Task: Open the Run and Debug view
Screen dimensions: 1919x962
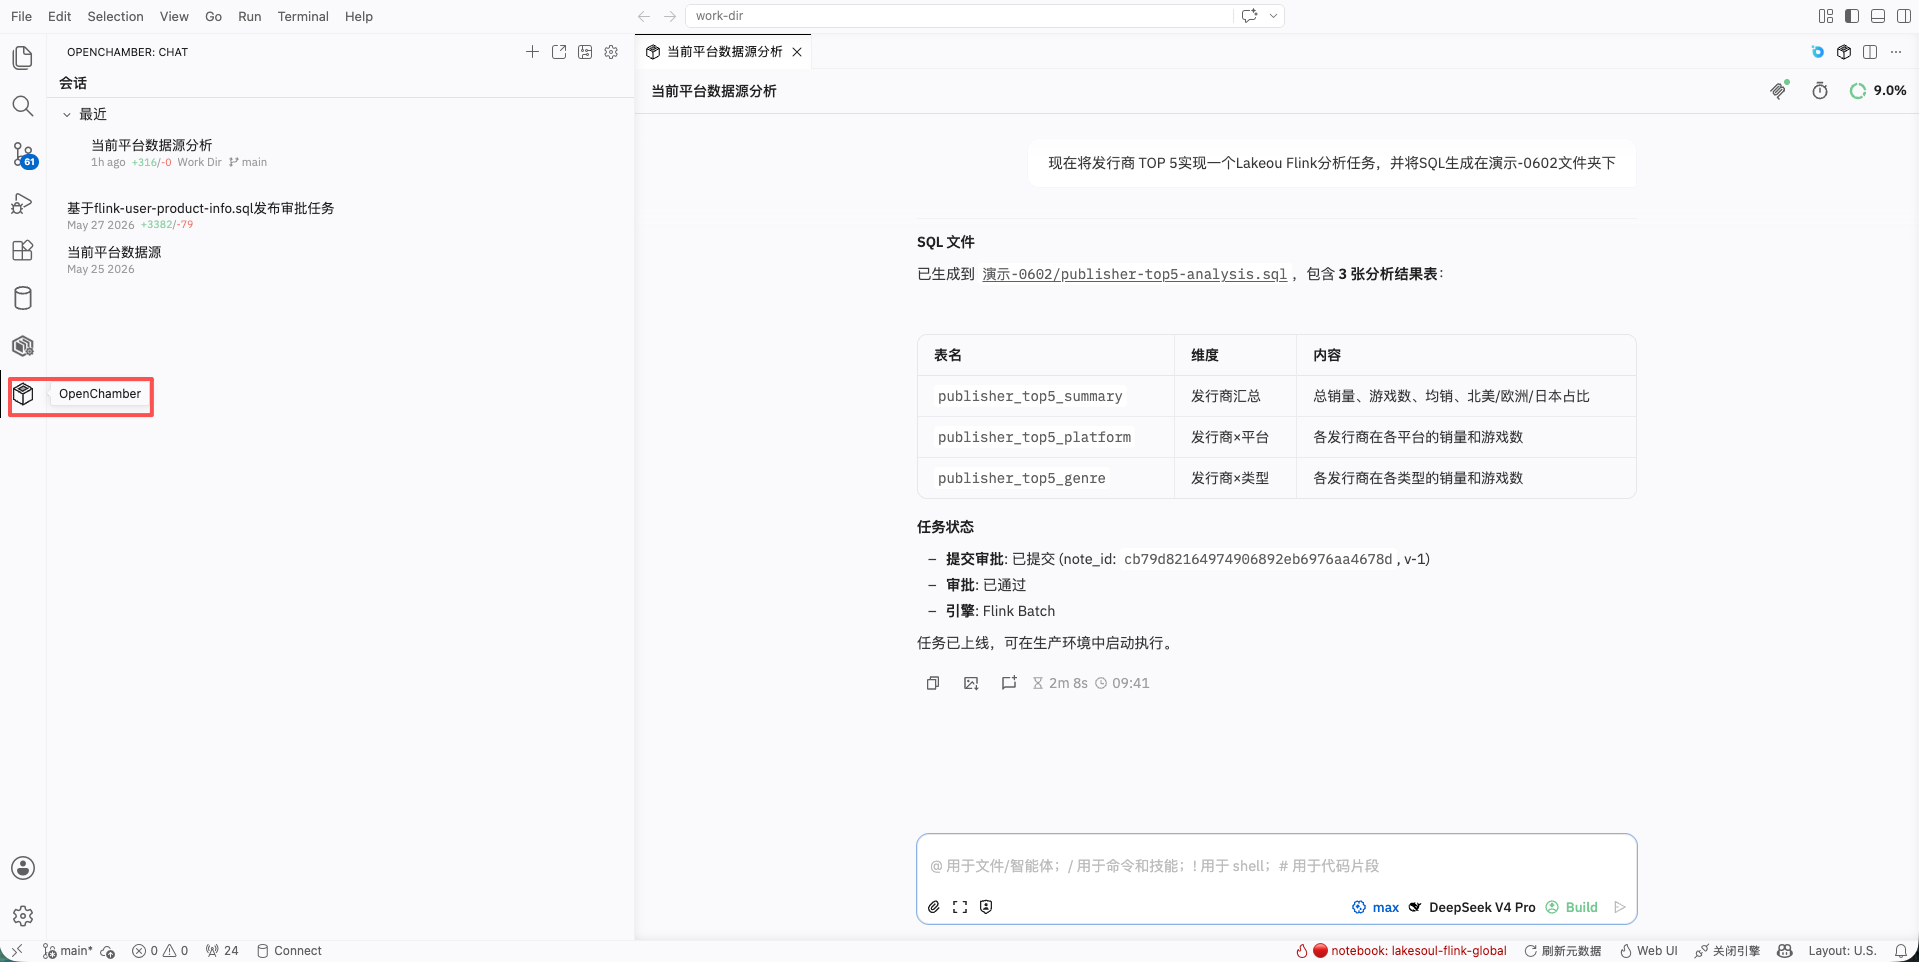Action: click(23, 203)
